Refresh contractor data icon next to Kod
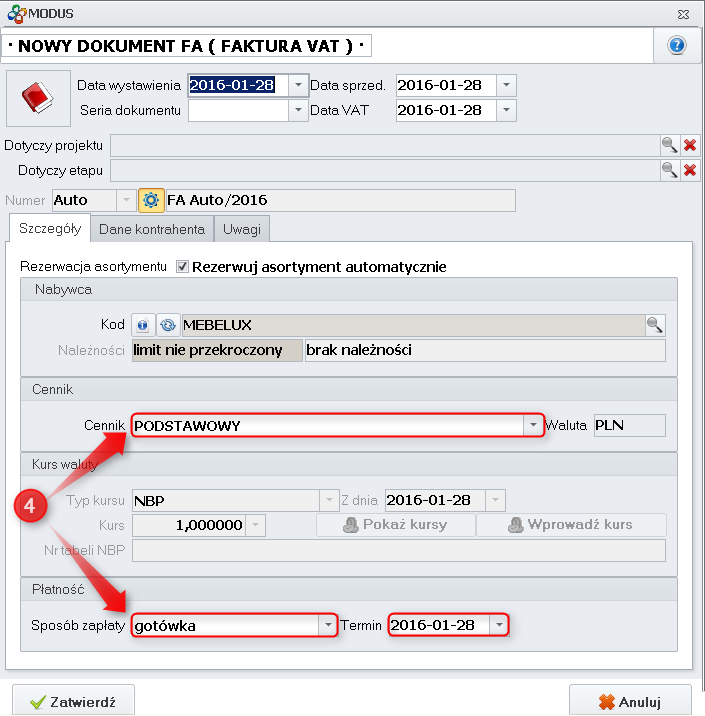Screen dimensions: 705x716 point(168,325)
